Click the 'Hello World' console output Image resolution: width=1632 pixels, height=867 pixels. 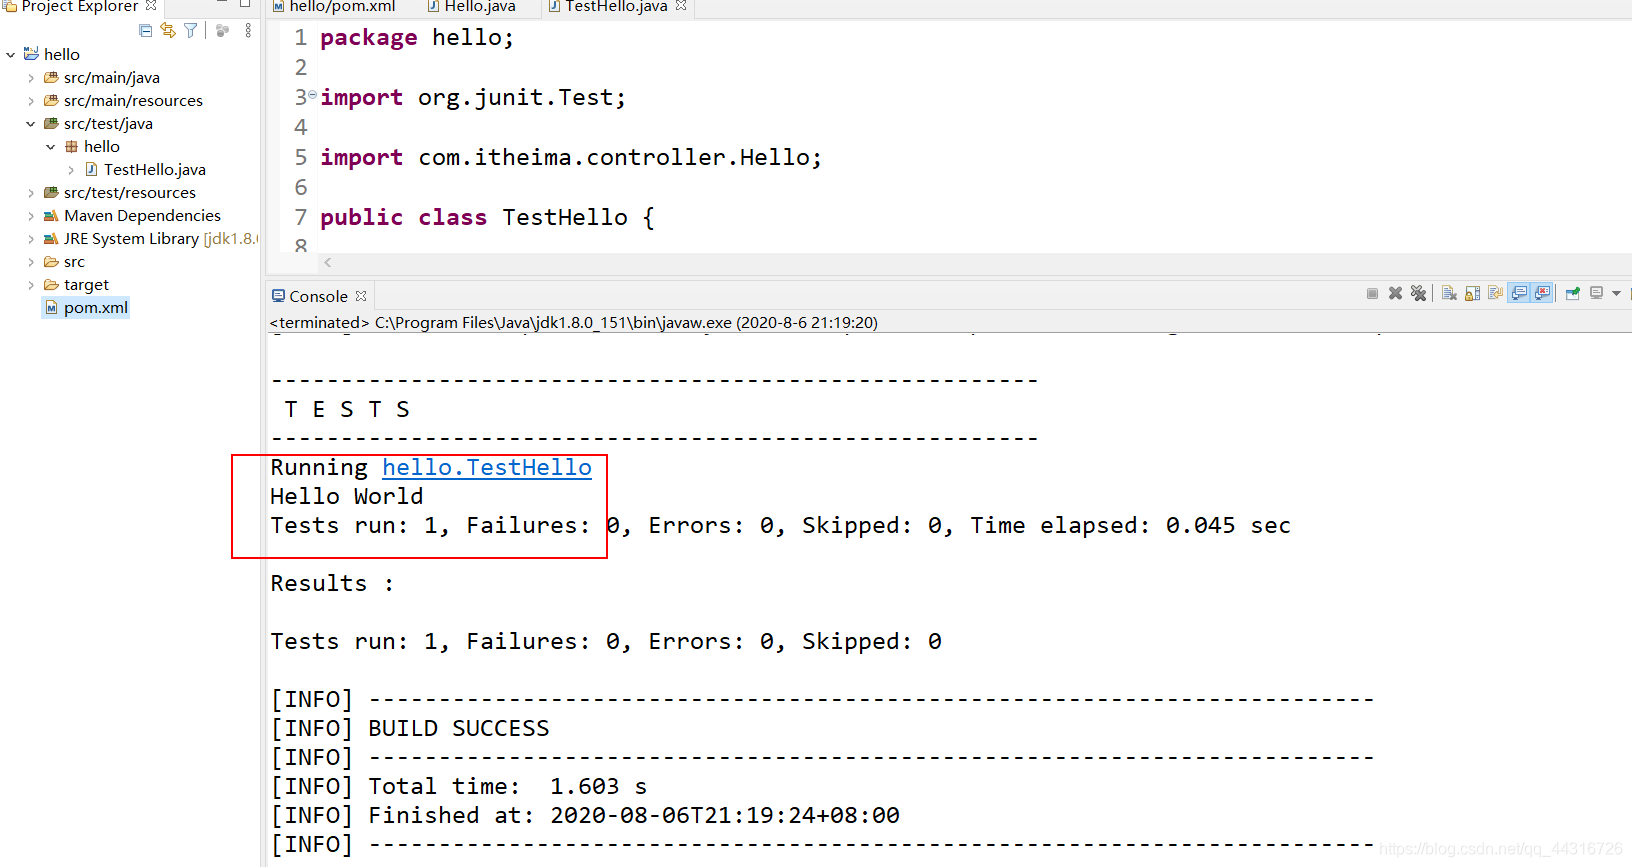(347, 496)
